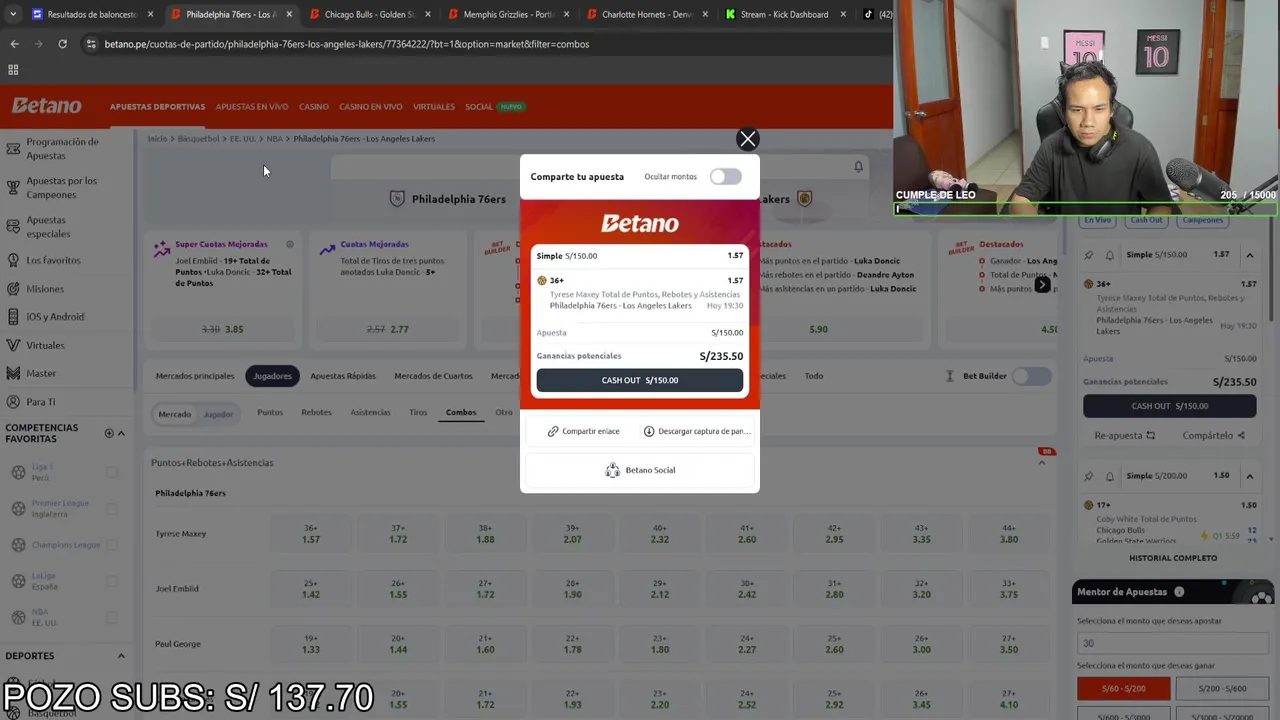This screenshot has width=1280, height=720.
Task: Select the Rebotes filter
Action: pyautogui.click(x=316, y=412)
